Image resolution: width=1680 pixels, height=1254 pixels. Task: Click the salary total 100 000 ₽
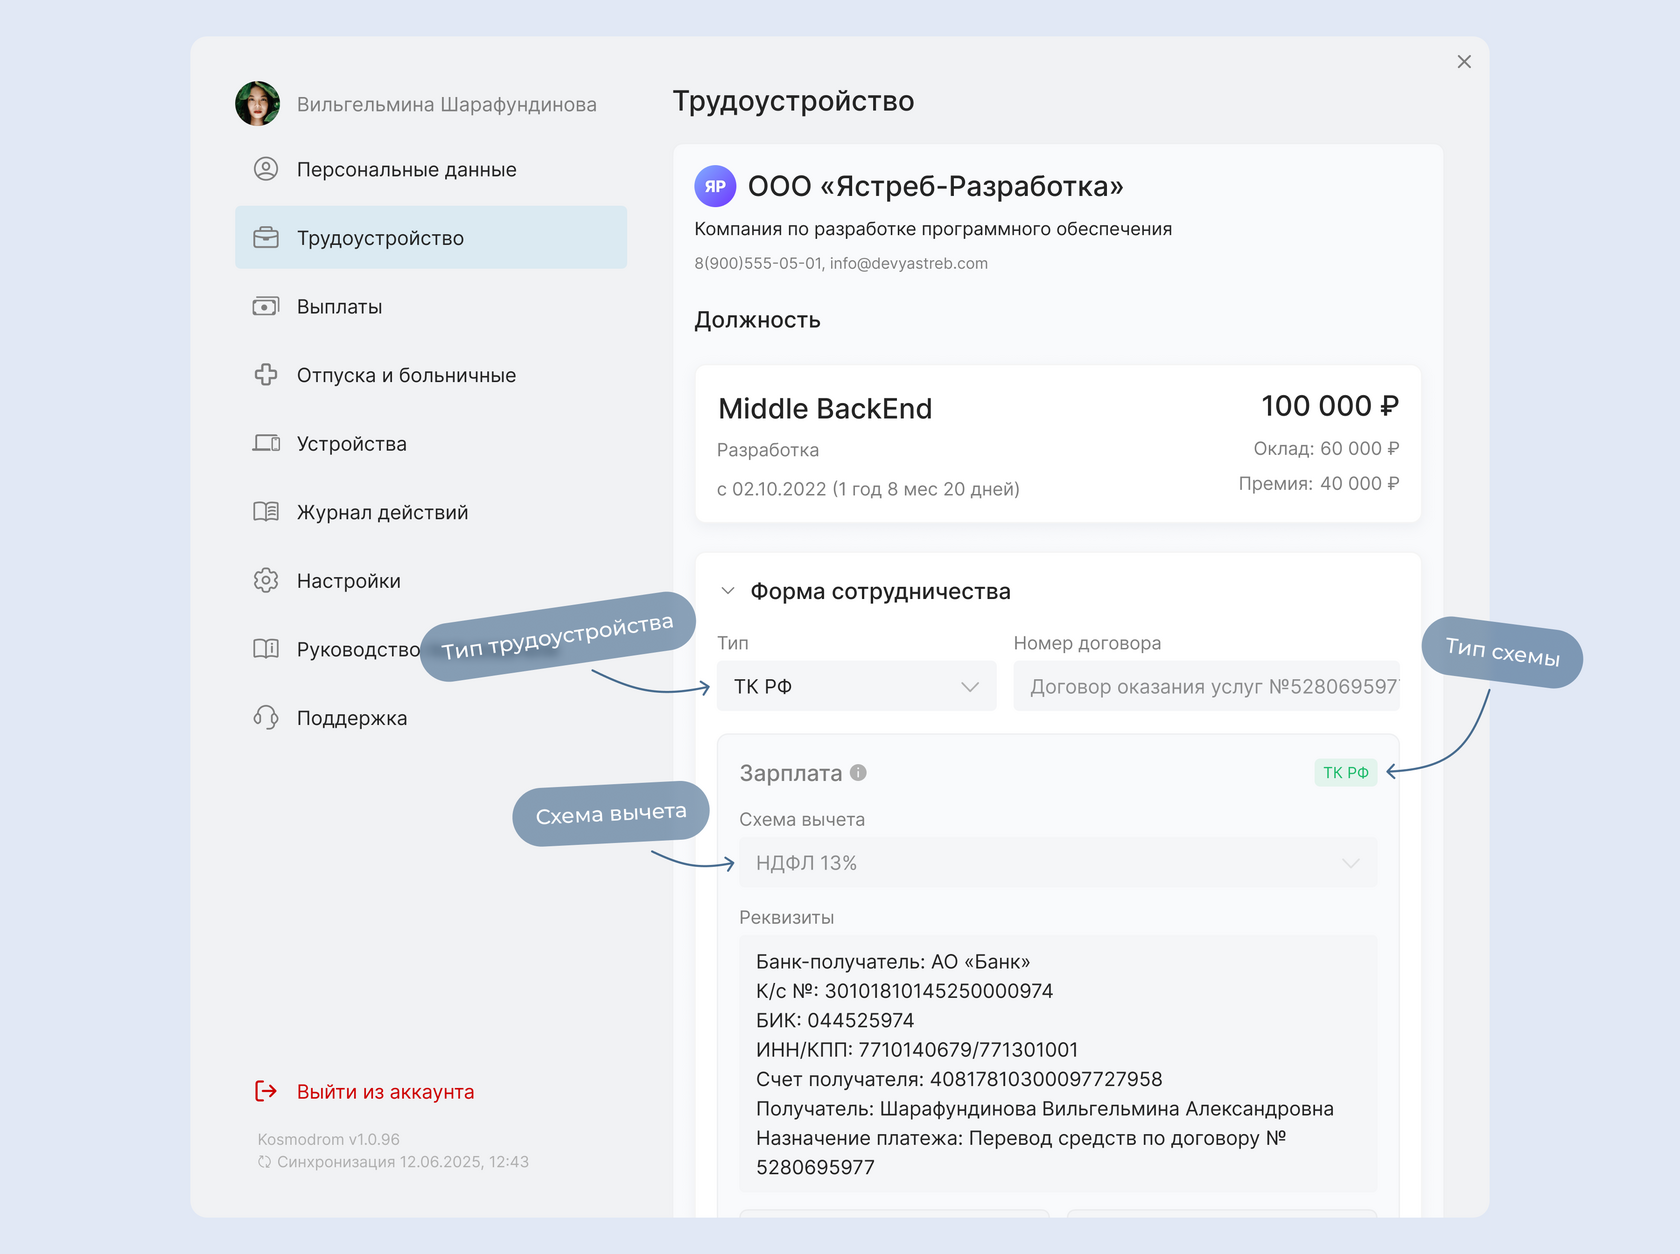[x=1330, y=405]
